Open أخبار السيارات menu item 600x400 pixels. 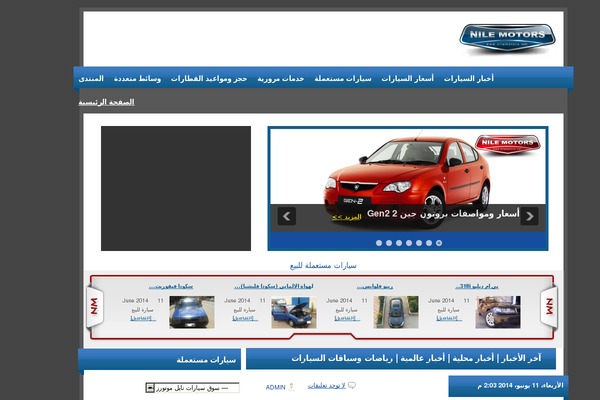pyautogui.click(x=469, y=78)
